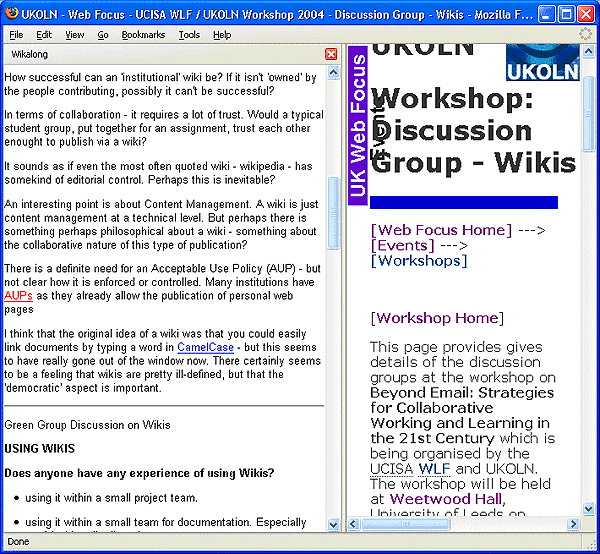Viewport: 600px width, 554px height.
Task: Open the Workshops breadcrumb link
Action: point(419,261)
